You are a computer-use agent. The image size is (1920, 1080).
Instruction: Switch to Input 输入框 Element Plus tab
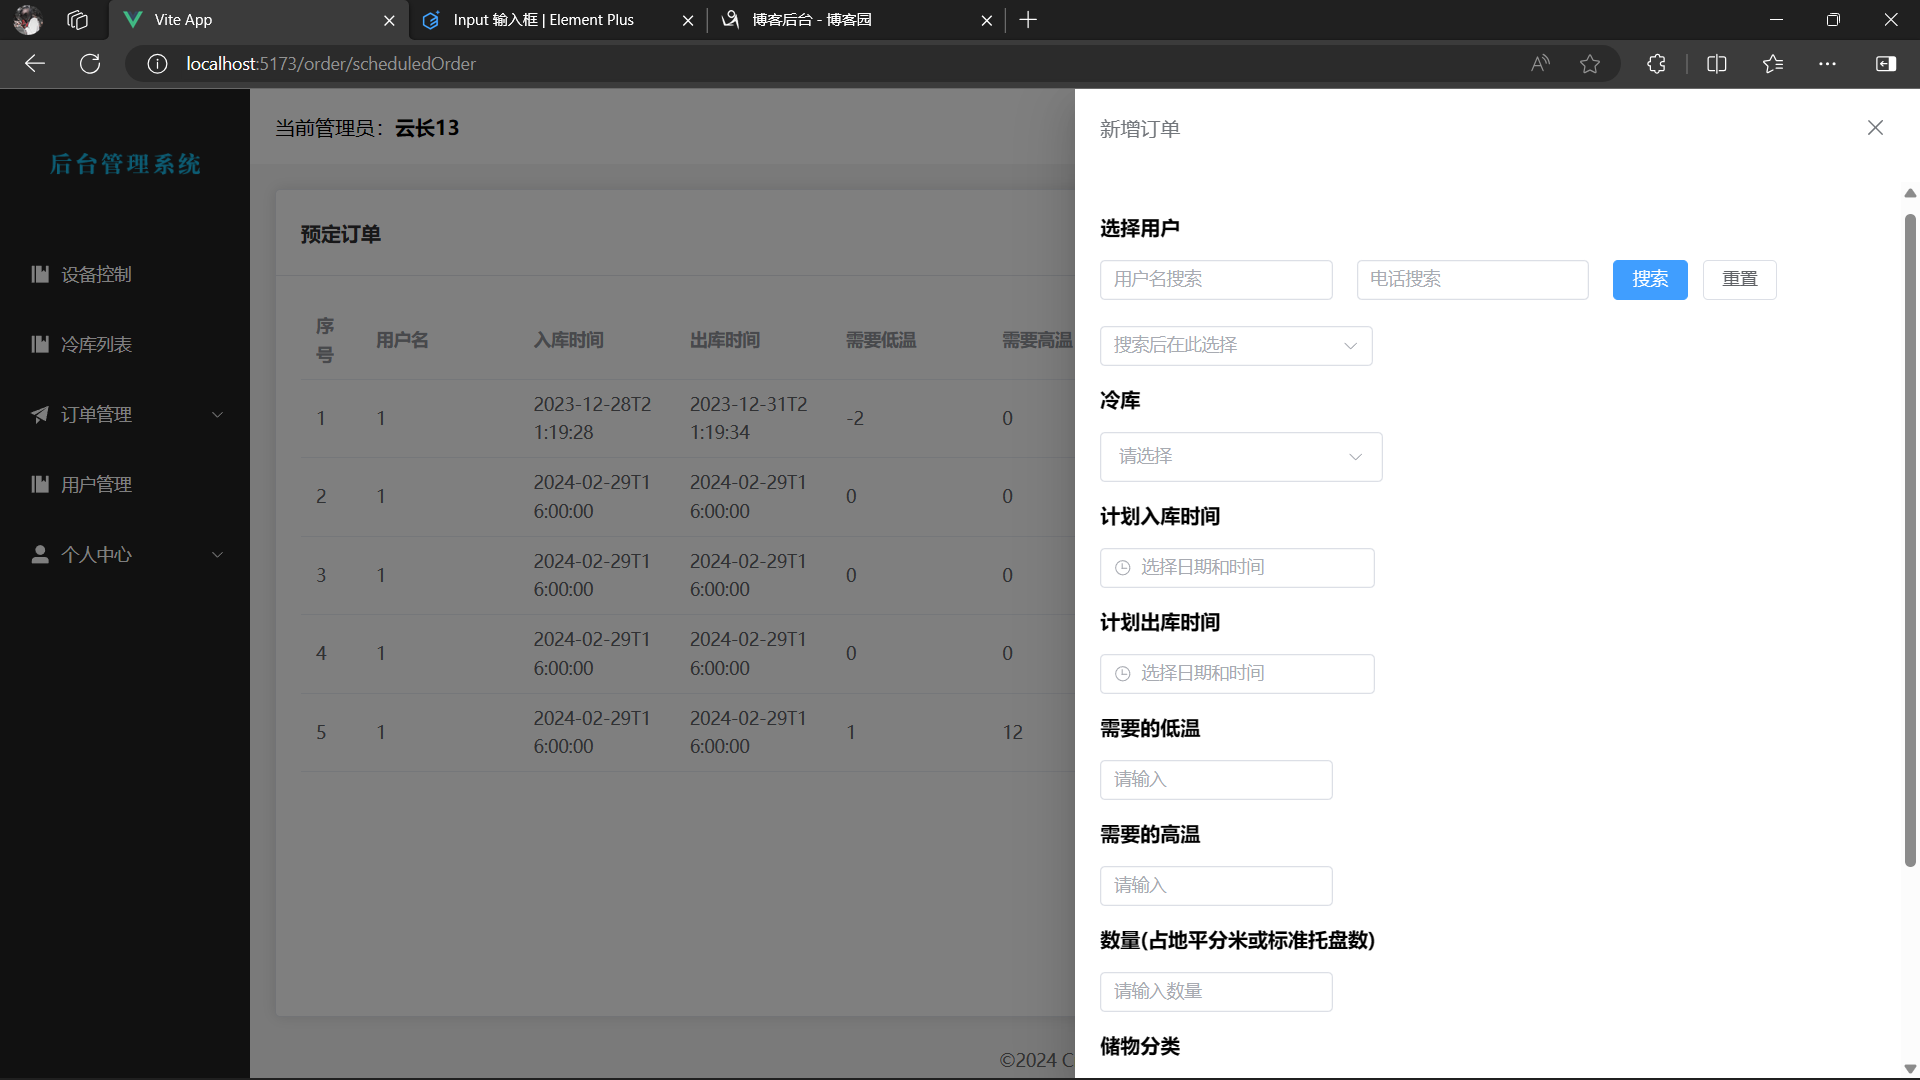pos(543,20)
